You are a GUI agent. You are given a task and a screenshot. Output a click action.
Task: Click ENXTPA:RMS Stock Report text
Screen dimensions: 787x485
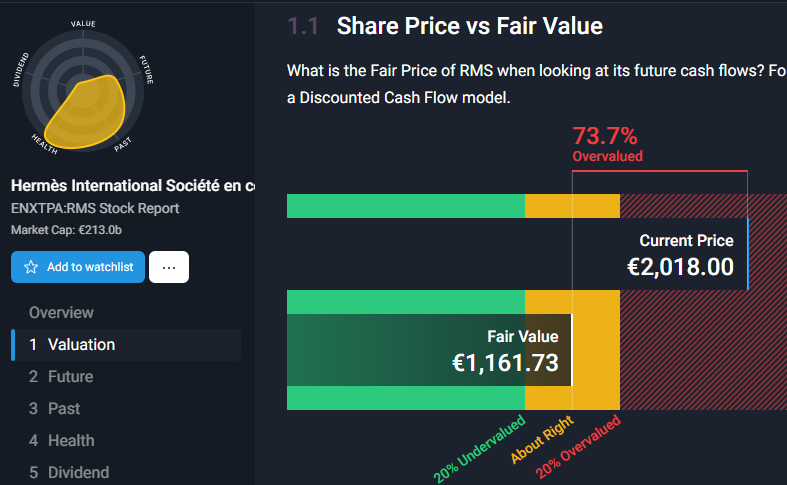[95, 208]
